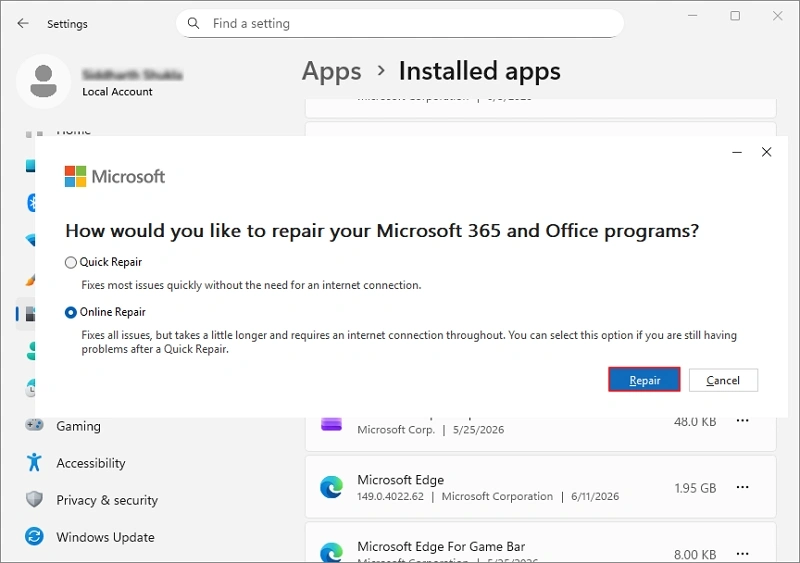The height and width of the screenshot is (563, 800).
Task: Open more options for Microsoft Edge
Action: click(x=742, y=487)
